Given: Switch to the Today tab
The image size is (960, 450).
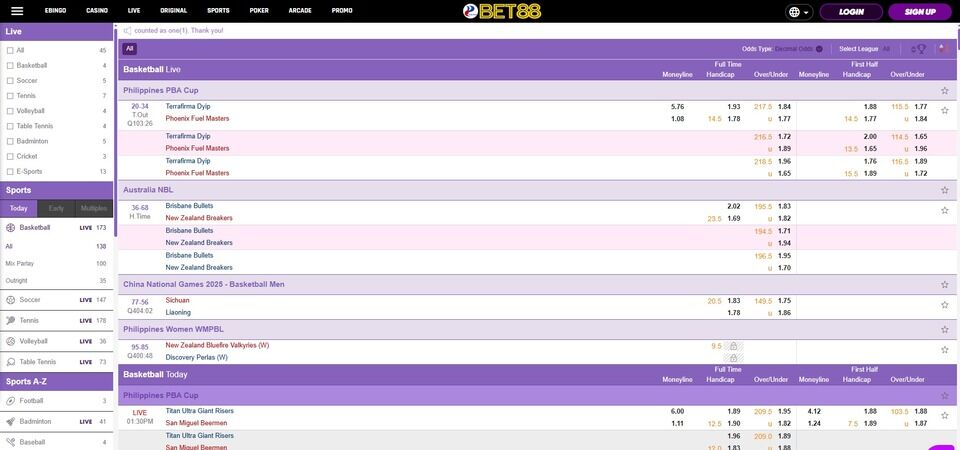Looking at the screenshot, I should click(x=18, y=209).
